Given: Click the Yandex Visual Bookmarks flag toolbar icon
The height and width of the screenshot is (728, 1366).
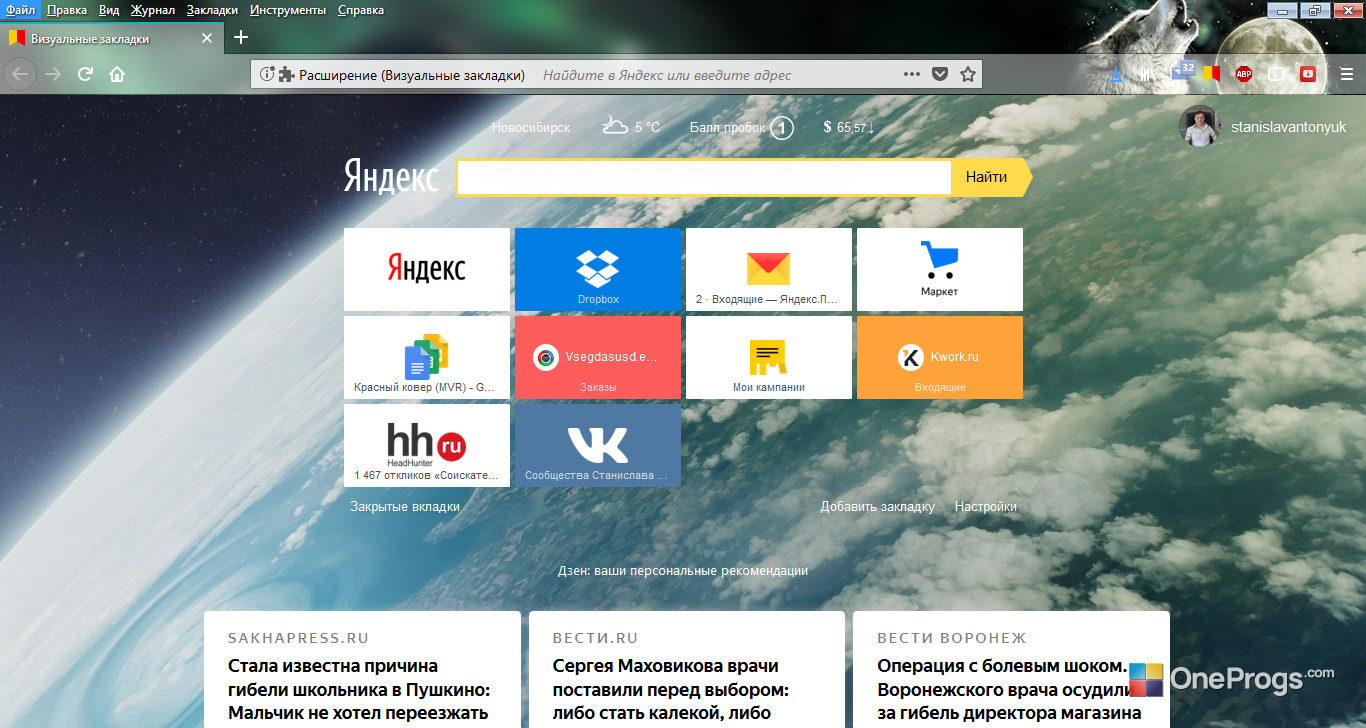Looking at the screenshot, I should pos(1212,74).
